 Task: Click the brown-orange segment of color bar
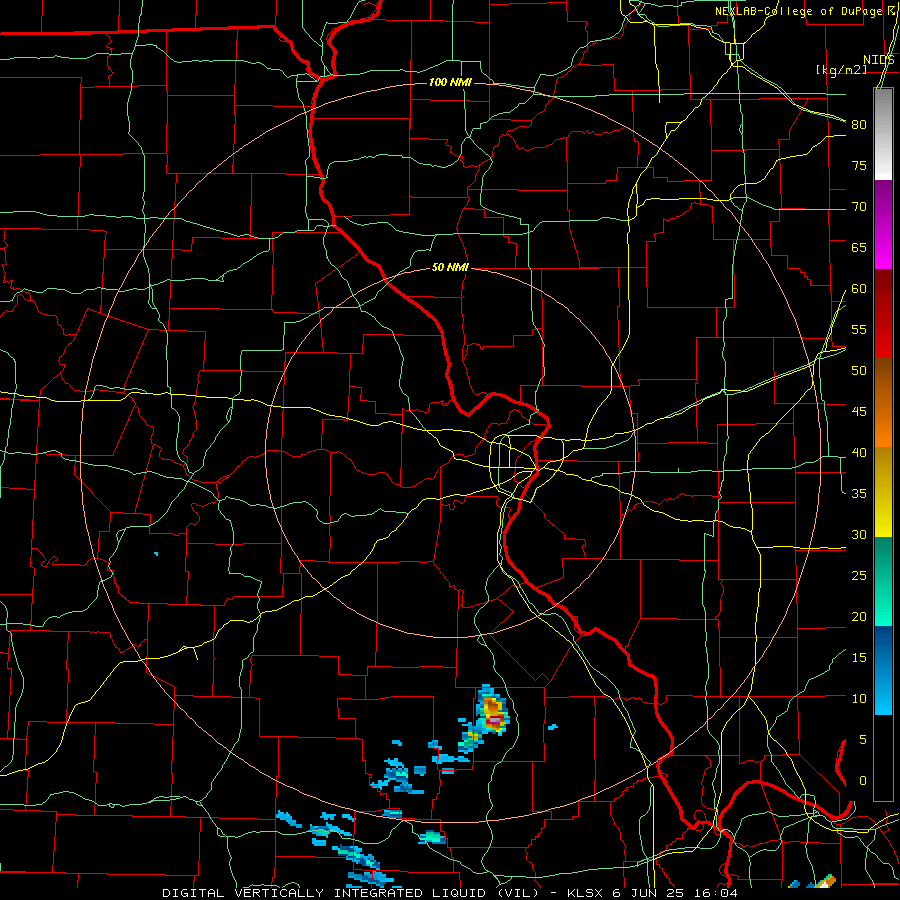tap(883, 403)
